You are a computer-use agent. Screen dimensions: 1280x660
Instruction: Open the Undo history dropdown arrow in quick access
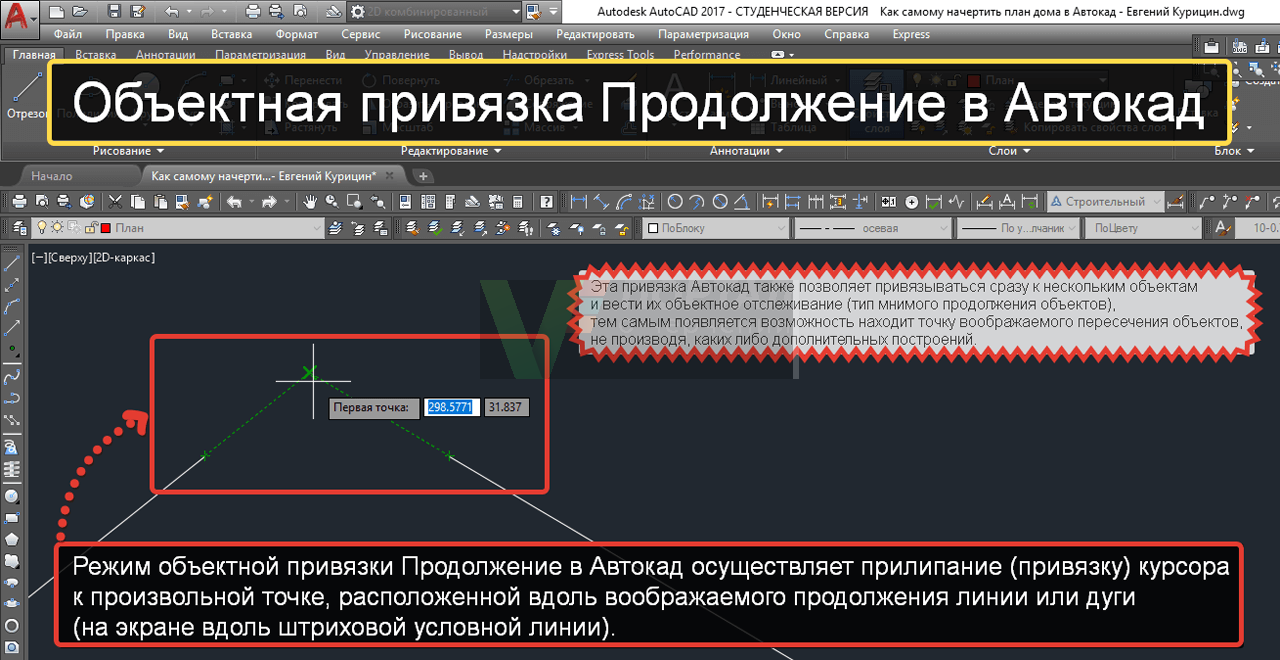click(189, 12)
